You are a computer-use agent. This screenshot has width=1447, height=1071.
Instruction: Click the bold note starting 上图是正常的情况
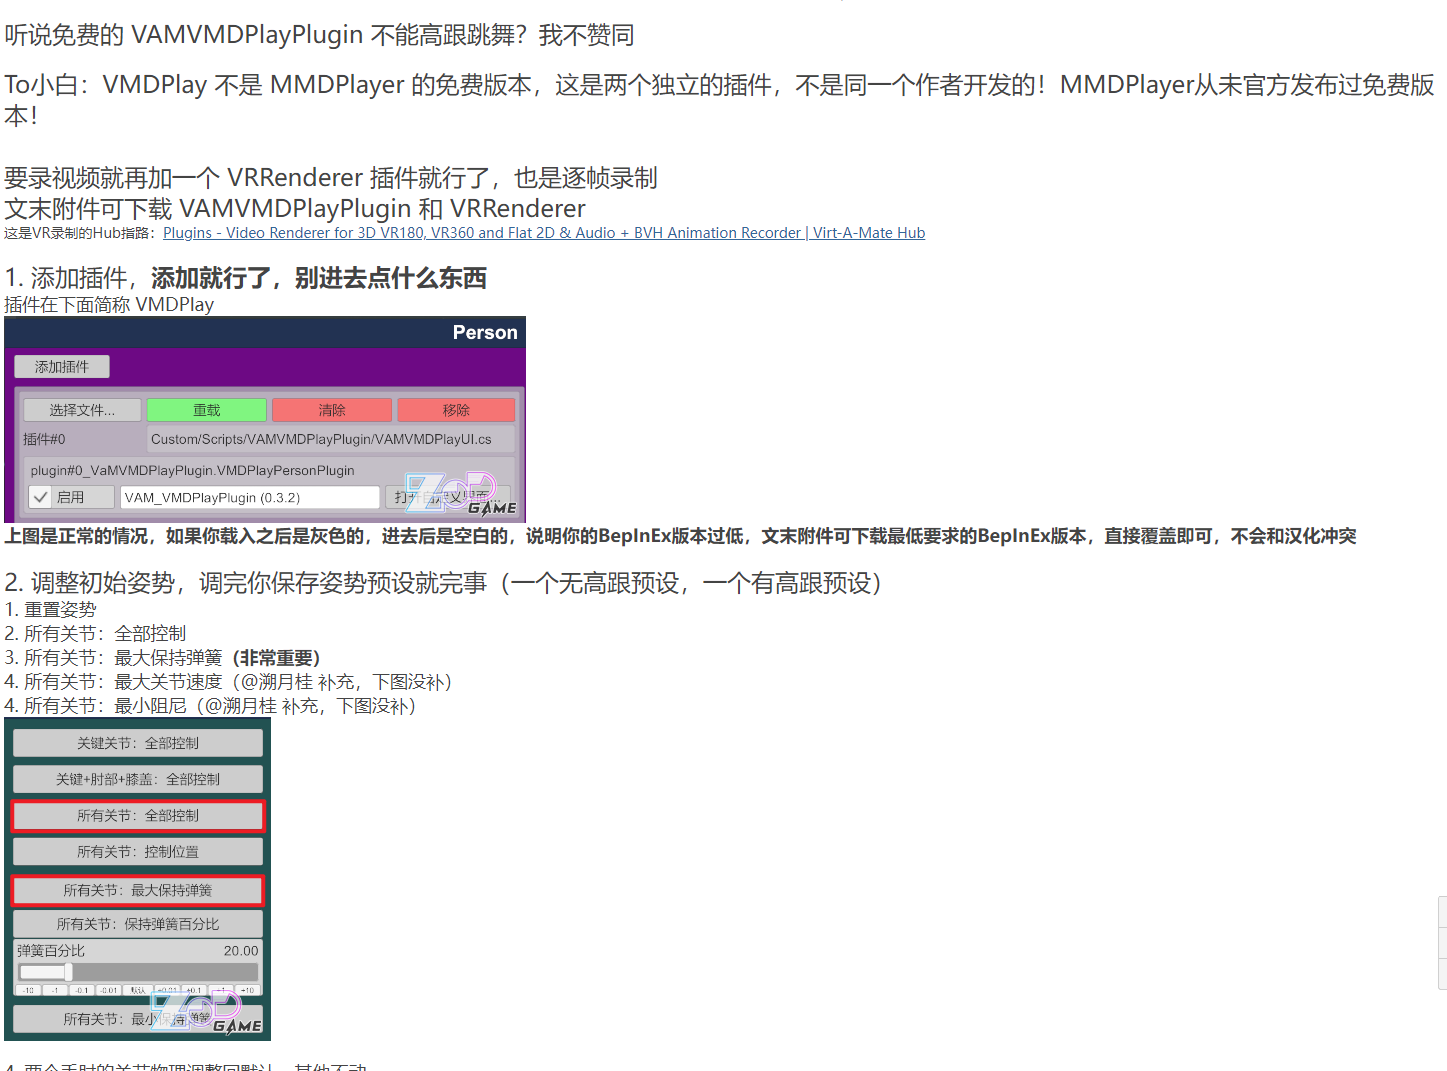click(680, 536)
